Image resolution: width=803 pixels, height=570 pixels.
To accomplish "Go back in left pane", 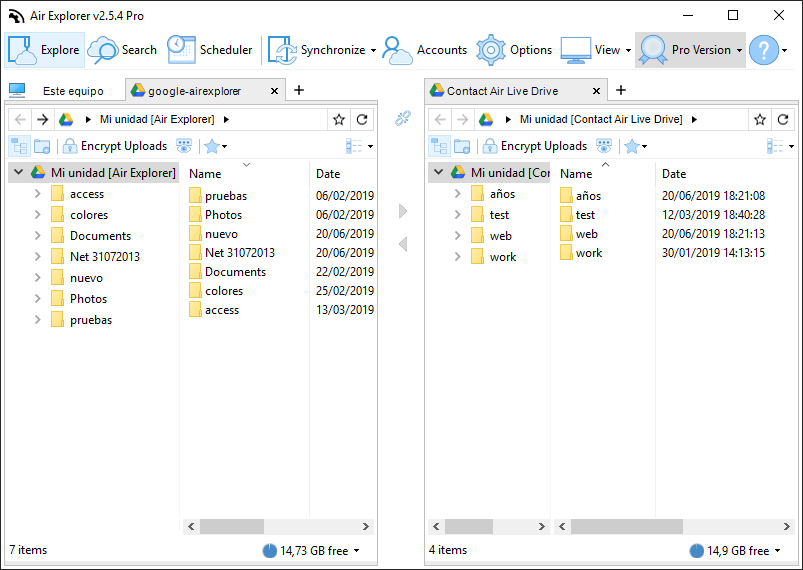I will click(20, 119).
